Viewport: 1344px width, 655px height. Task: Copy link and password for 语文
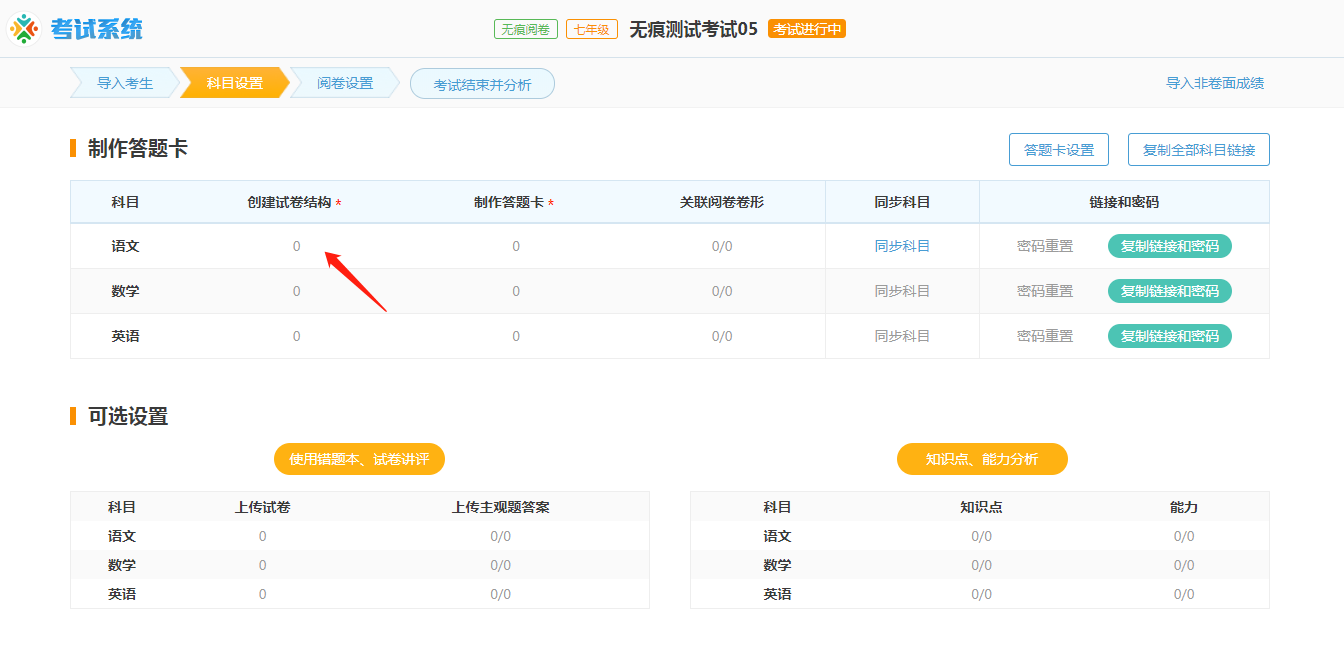1170,246
